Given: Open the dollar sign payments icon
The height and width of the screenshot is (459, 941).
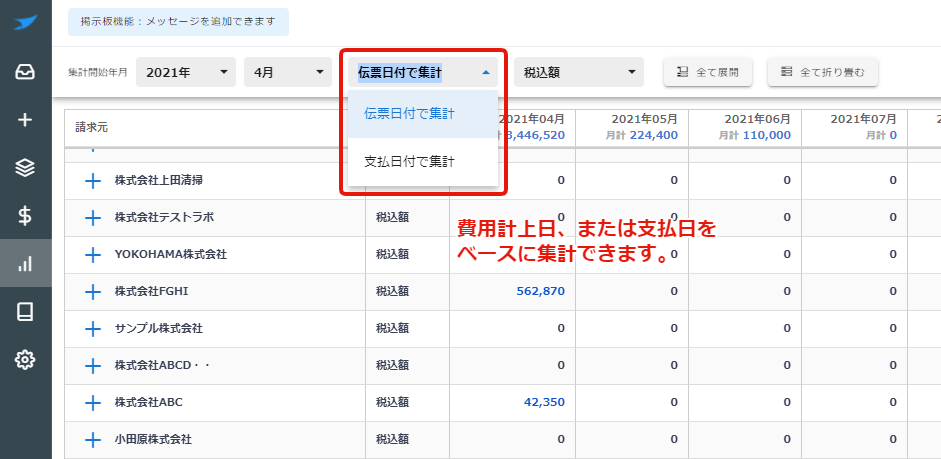Looking at the screenshot, I should pyautogui.click(x=25, y=215).
